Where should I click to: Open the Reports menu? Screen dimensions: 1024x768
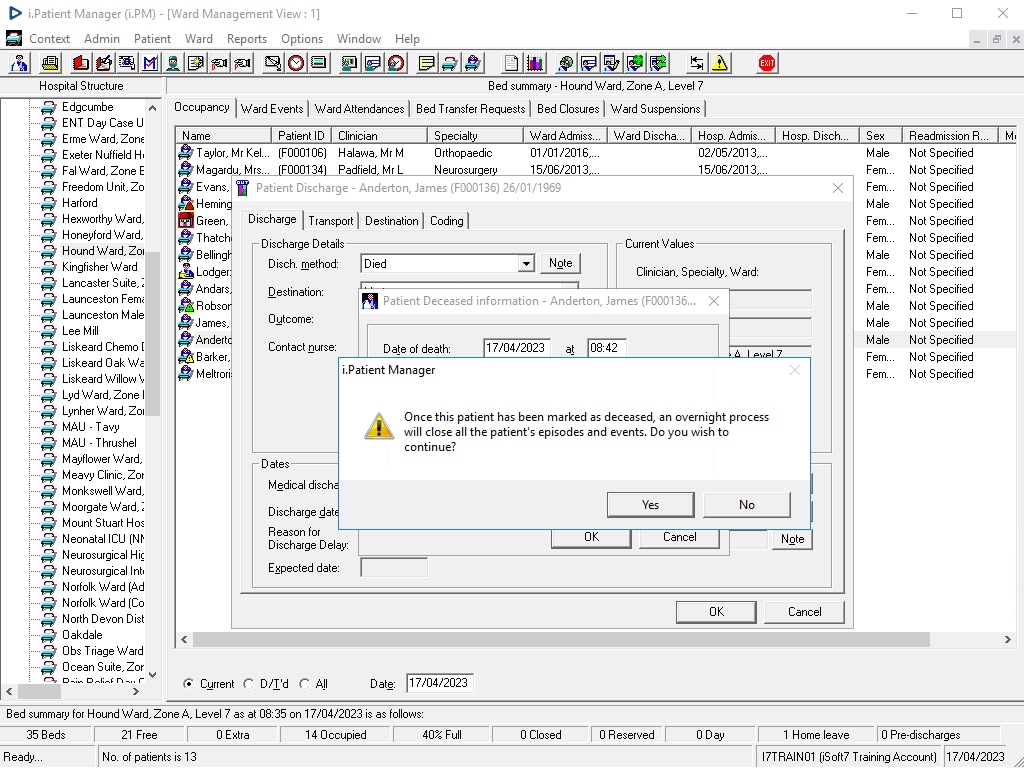(x=247, y=39)
